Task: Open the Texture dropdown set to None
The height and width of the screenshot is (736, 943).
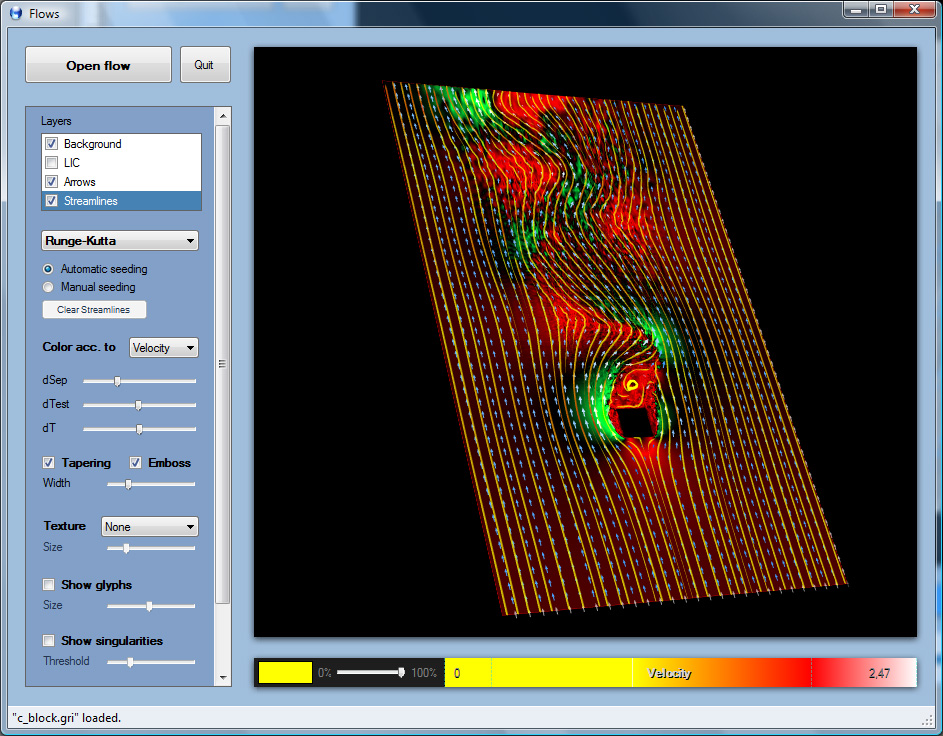Action: click(150, 527)
